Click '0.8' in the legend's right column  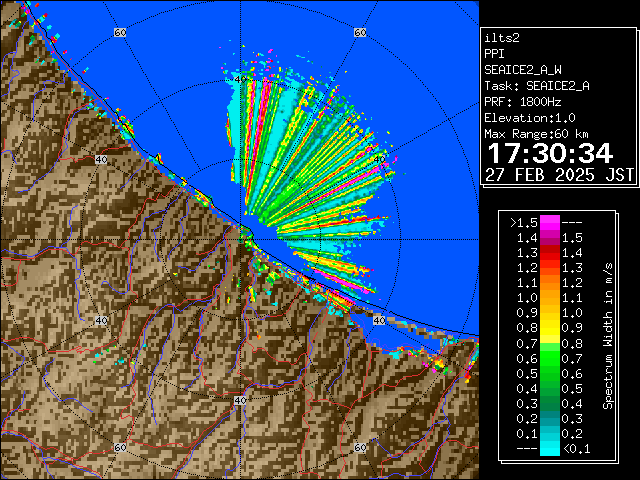pos(572,344)
